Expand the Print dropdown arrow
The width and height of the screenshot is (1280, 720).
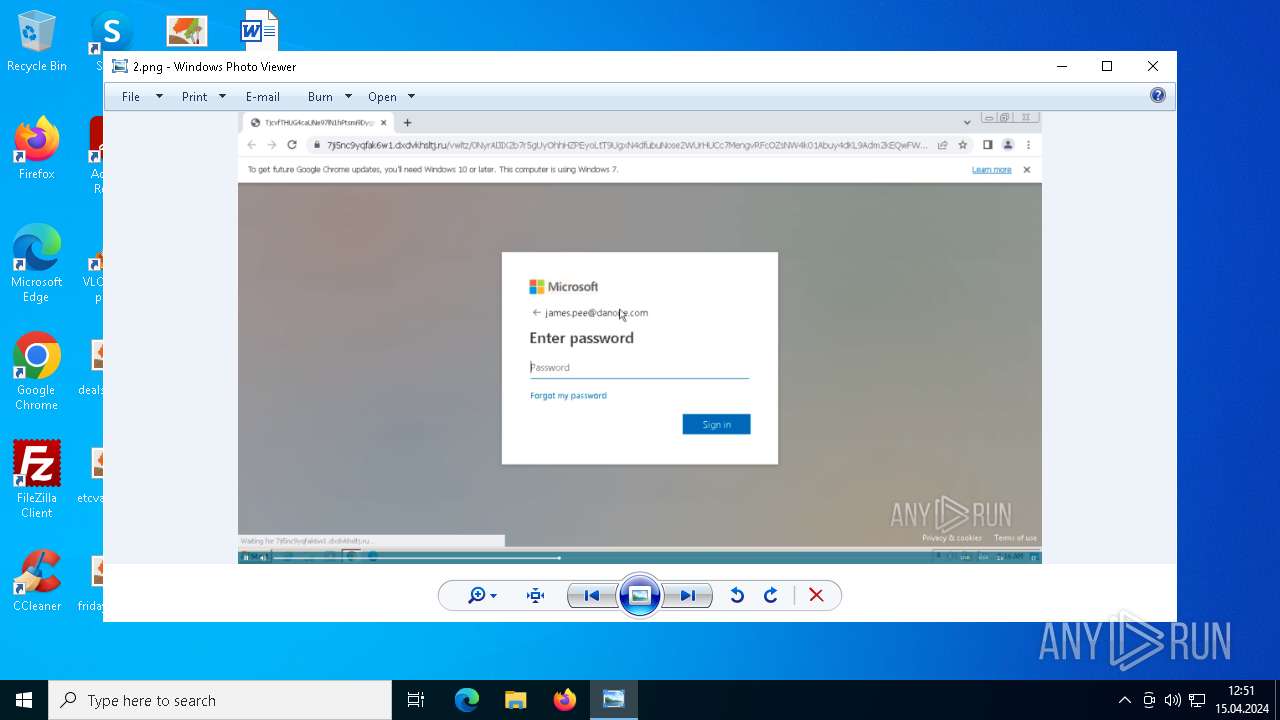(x=222, y=97)
